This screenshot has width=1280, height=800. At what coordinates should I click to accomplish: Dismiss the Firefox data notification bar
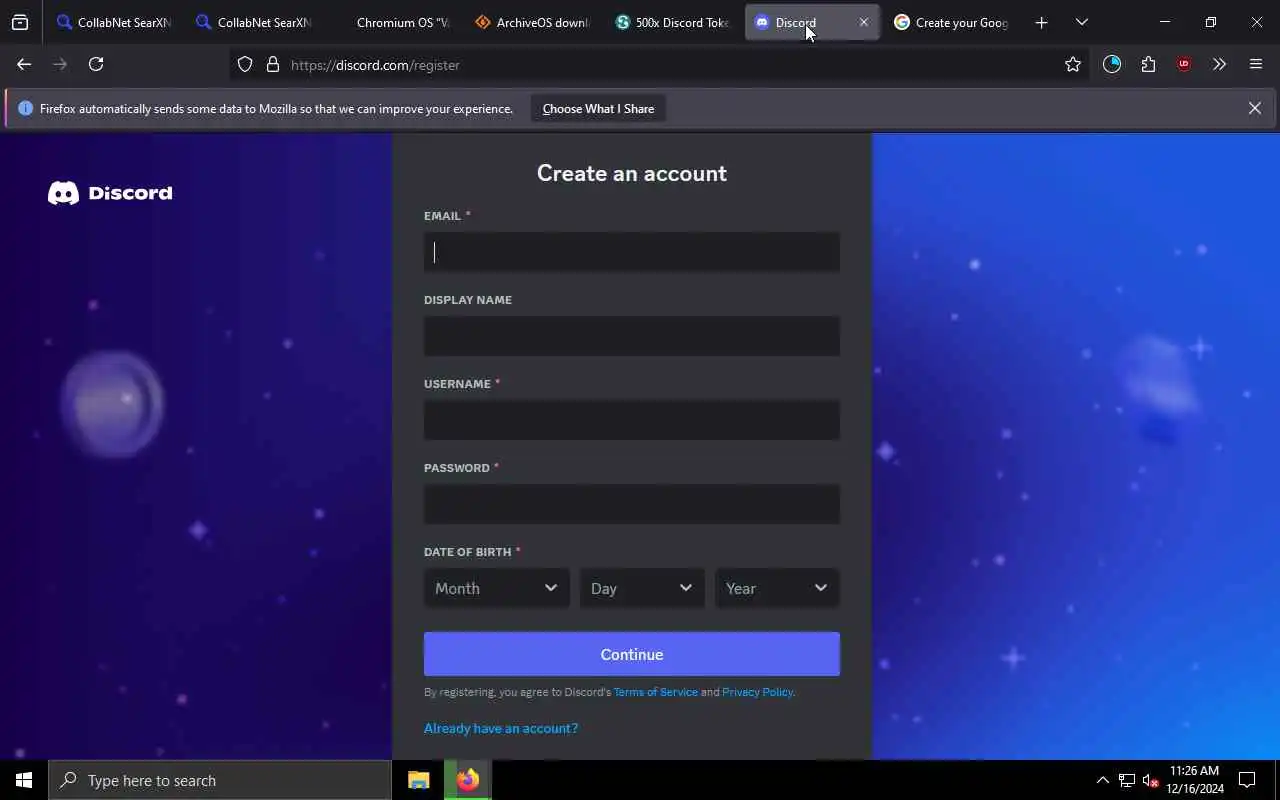tap(1254, 108)
